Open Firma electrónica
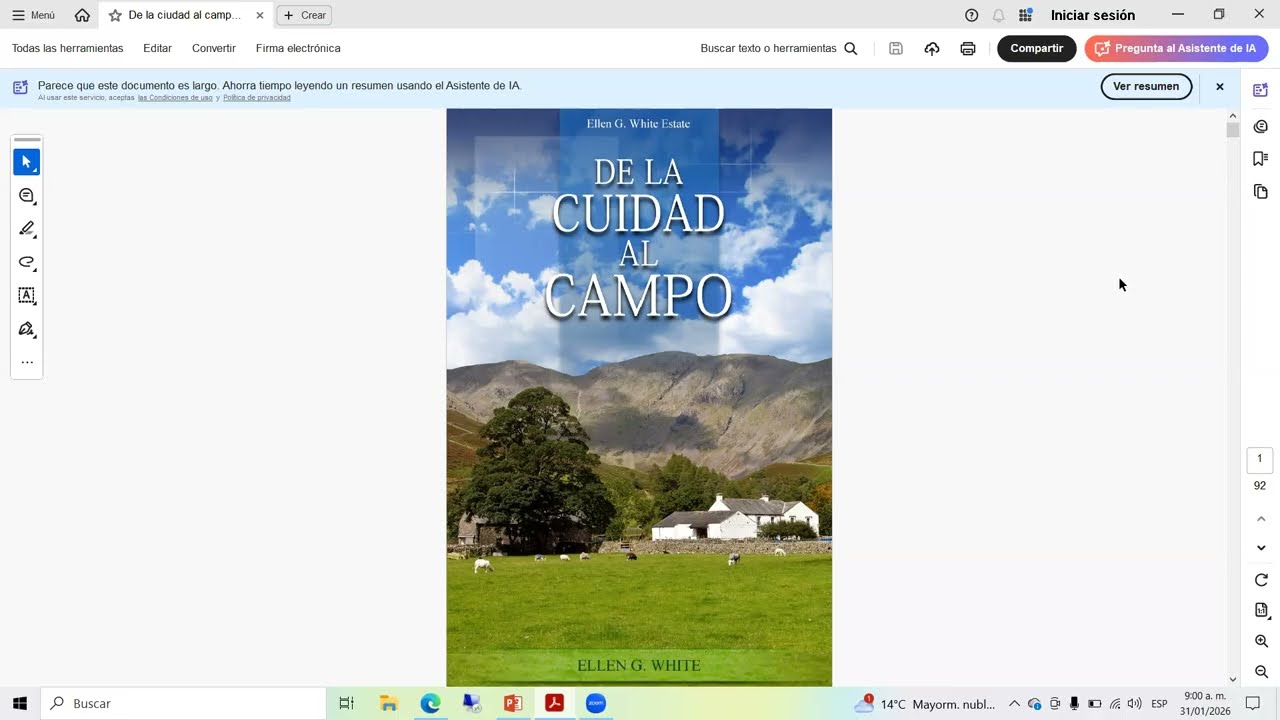This screenshot has height=720, width=1280. pos(298,48)
